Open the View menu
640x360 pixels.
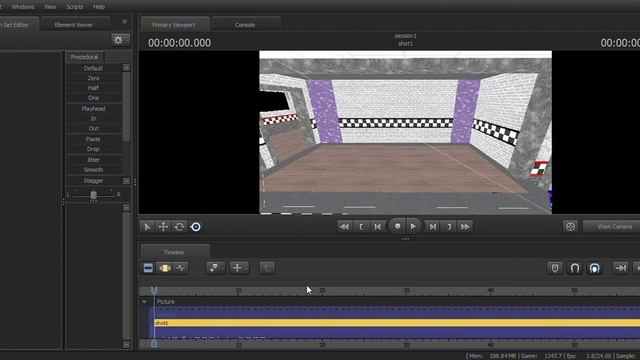50,7
